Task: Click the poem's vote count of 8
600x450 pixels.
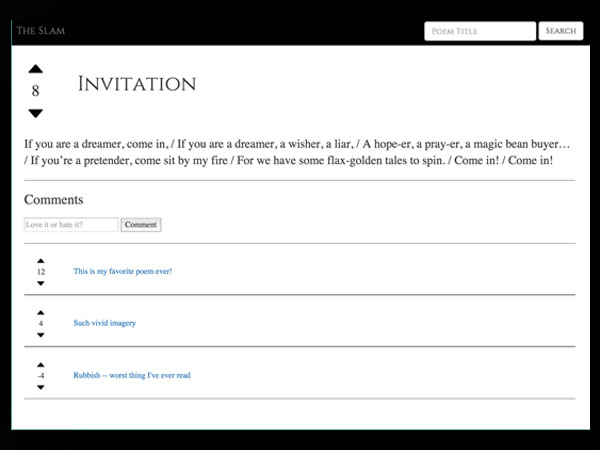Action: coord(35,91)
